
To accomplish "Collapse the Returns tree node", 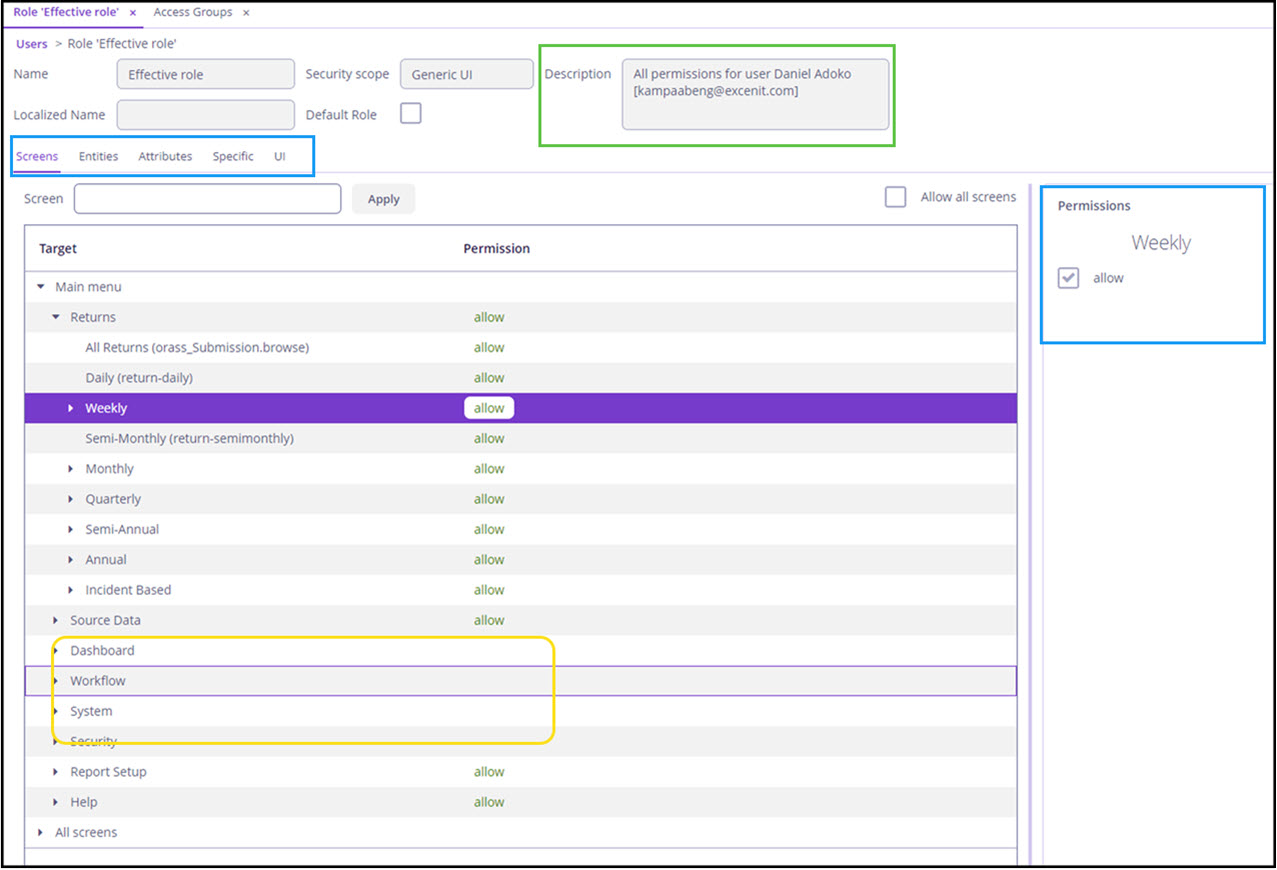I will pyautogui.click(x=56, y=317).
